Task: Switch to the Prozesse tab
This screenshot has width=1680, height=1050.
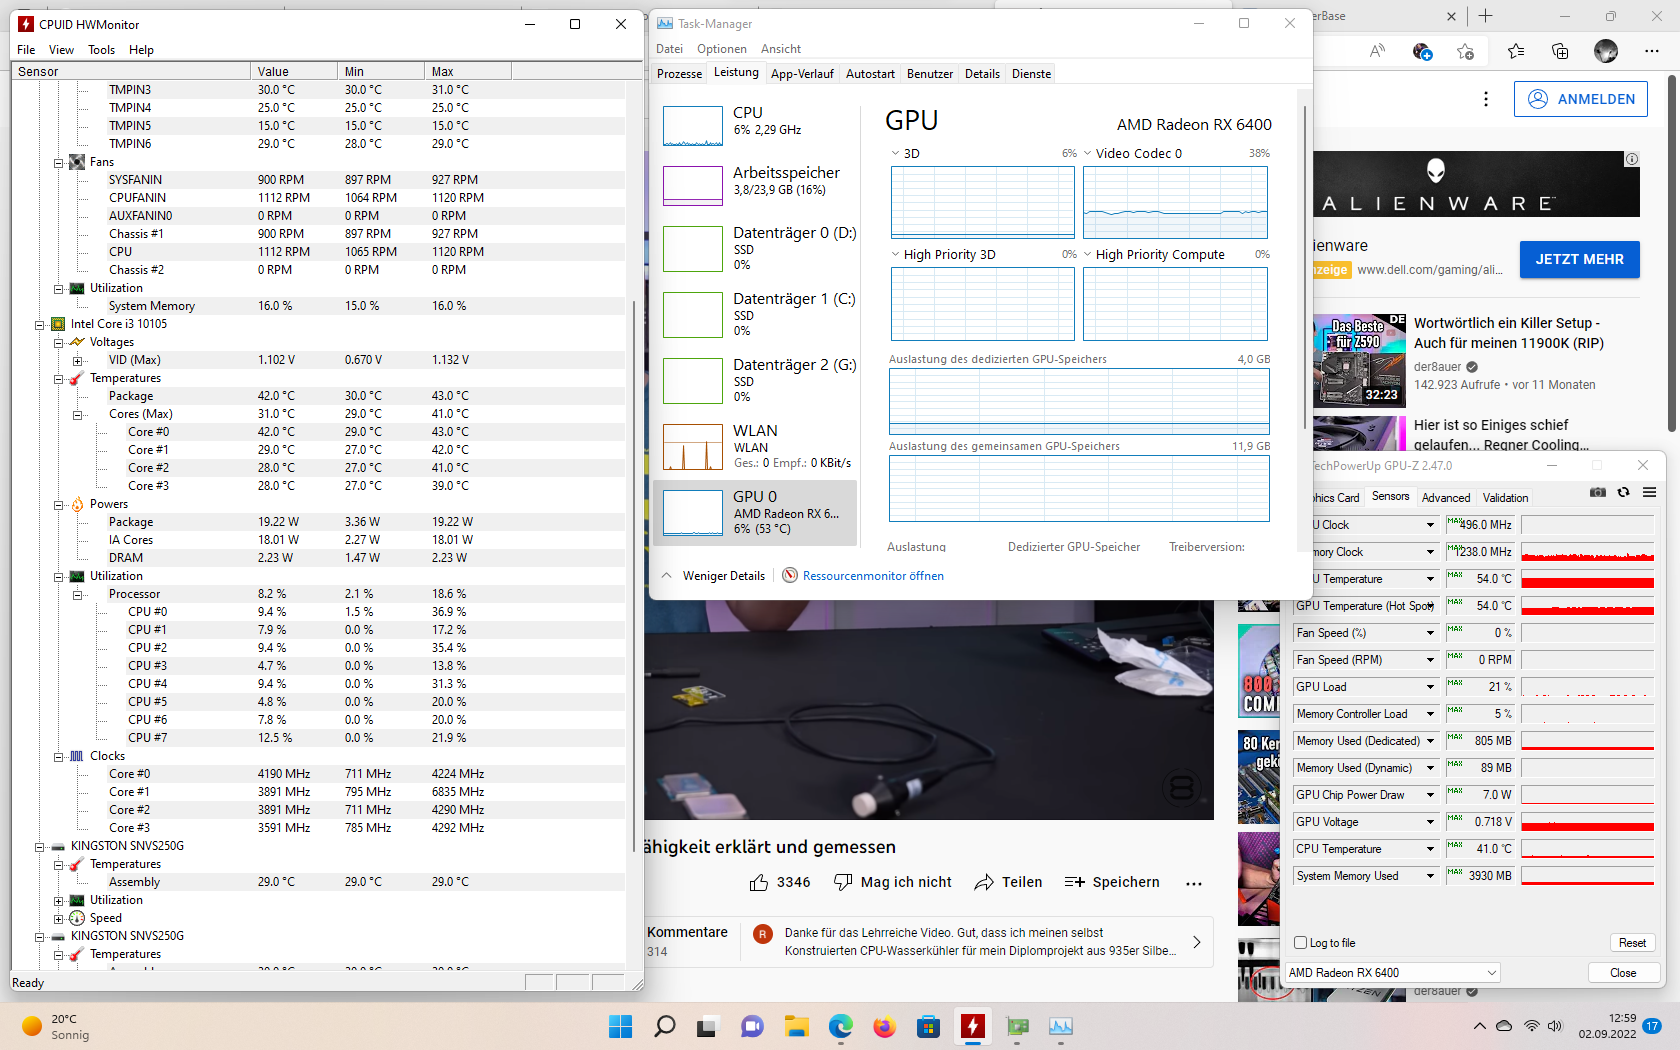Action: [679, 74]
